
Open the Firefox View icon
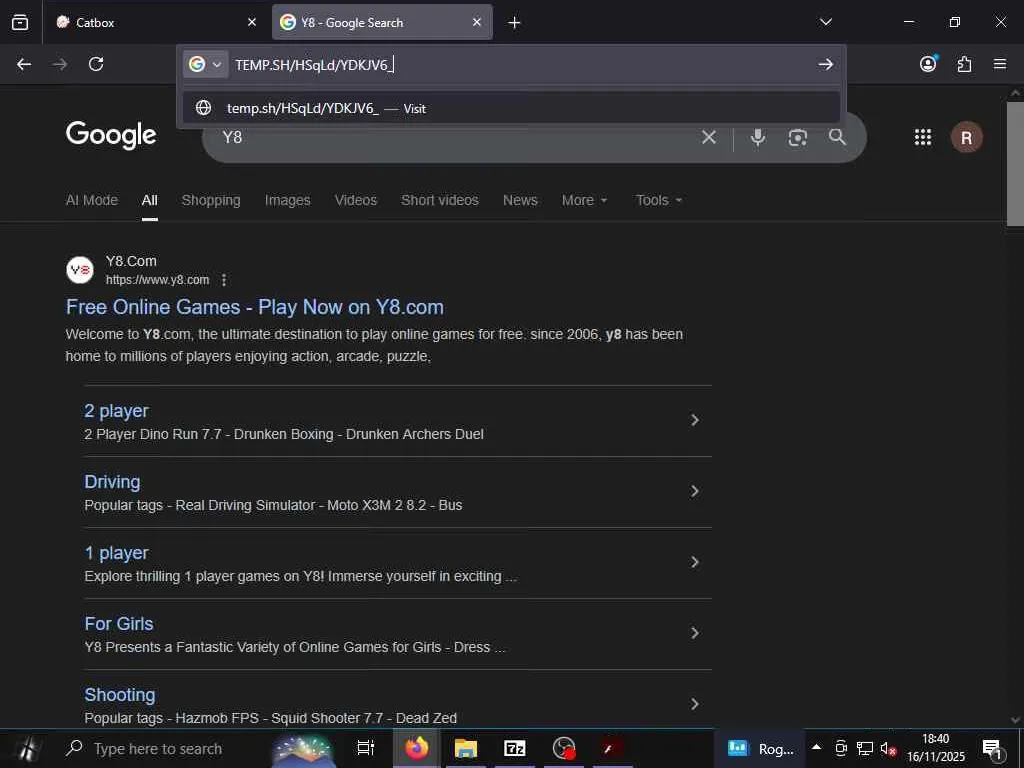(x=20, y=22)
